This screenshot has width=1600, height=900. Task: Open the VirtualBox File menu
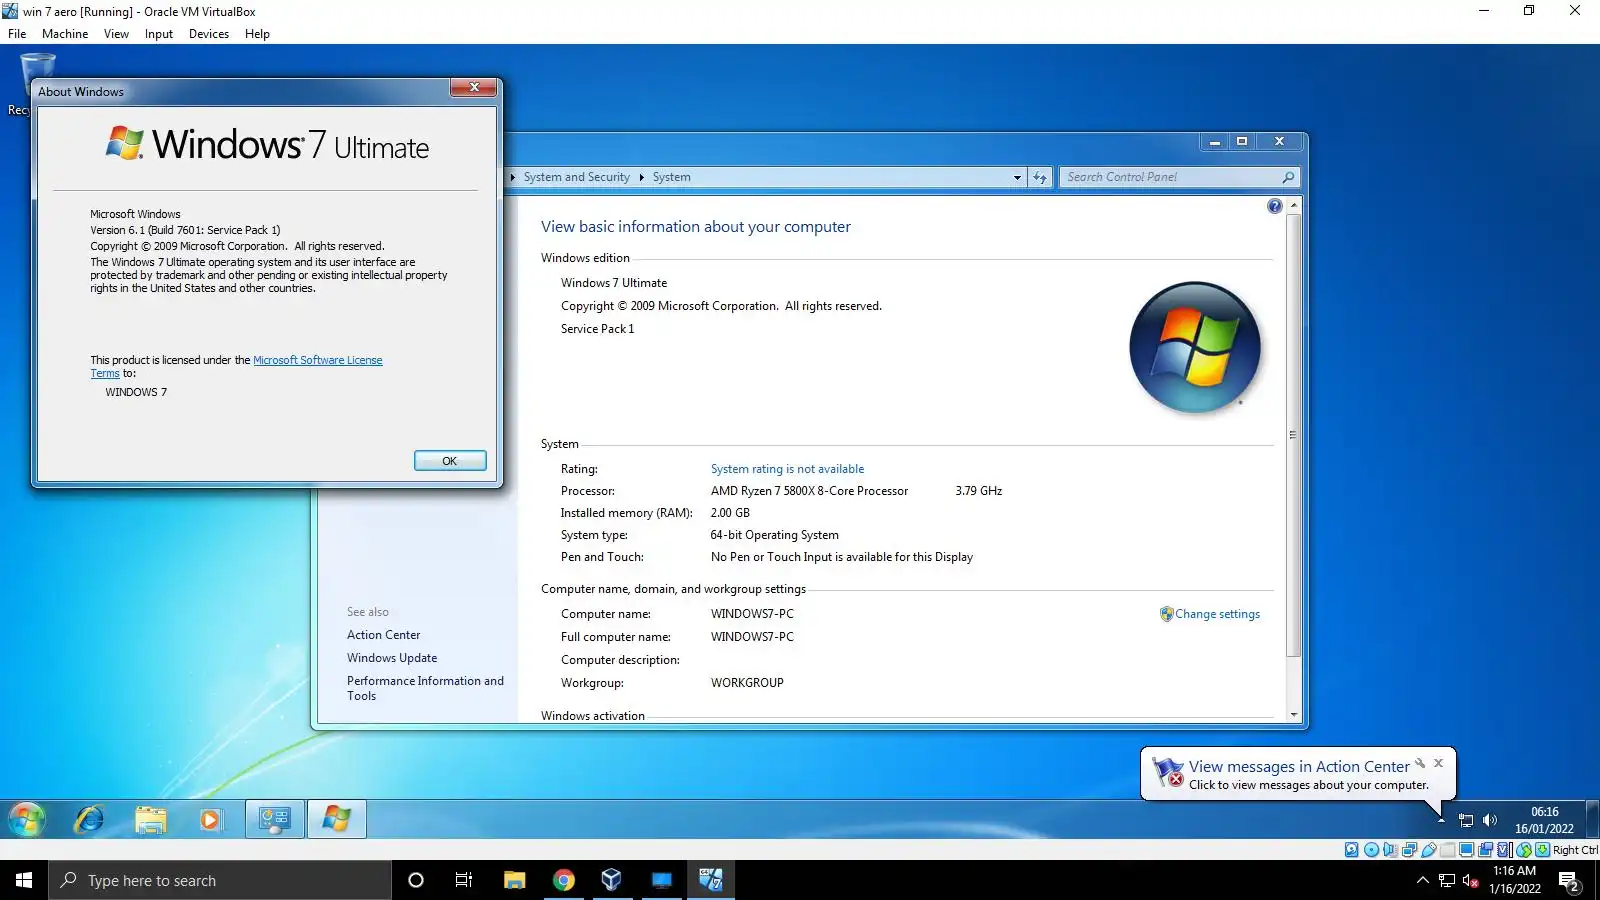coord(17,33)
